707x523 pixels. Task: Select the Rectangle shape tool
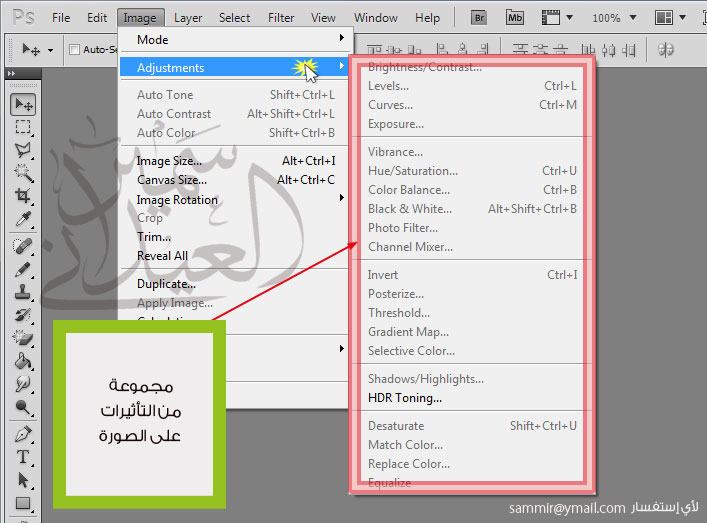(23, 504)
